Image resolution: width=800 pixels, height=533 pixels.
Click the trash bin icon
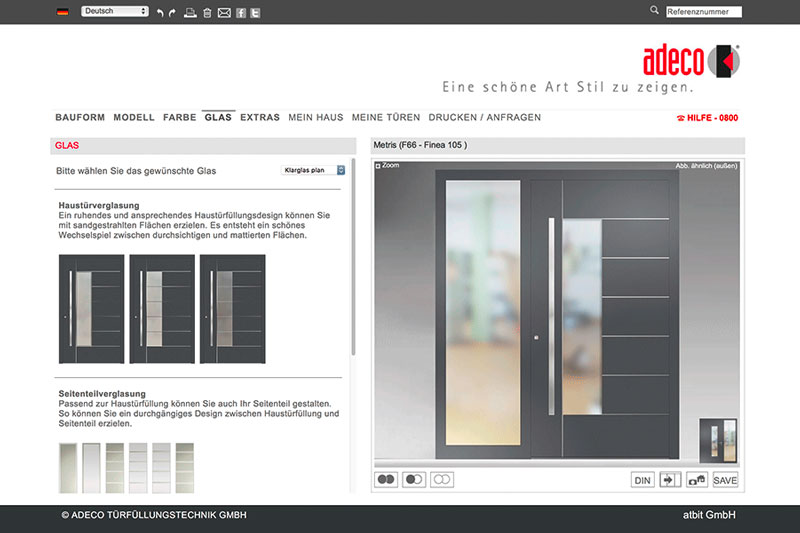point(207,13)
